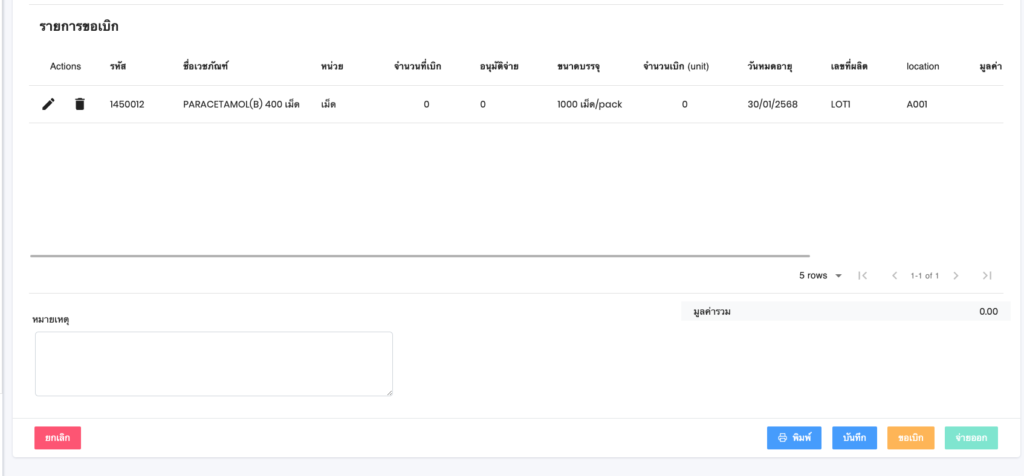Click the จำนวนที่เบิก column header

[x=418, y=66]
